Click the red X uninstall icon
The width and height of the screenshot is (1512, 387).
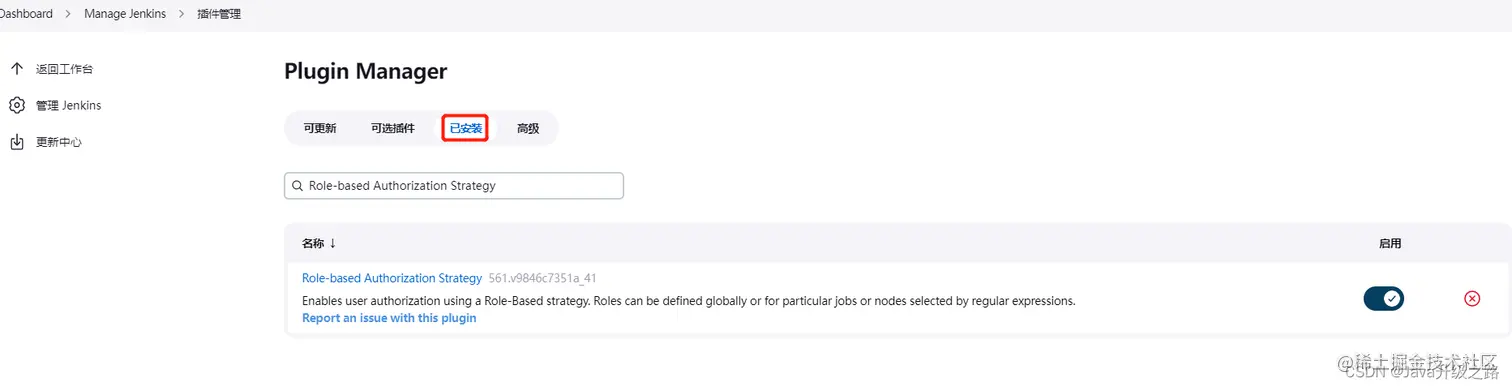tap(1472, 298)
